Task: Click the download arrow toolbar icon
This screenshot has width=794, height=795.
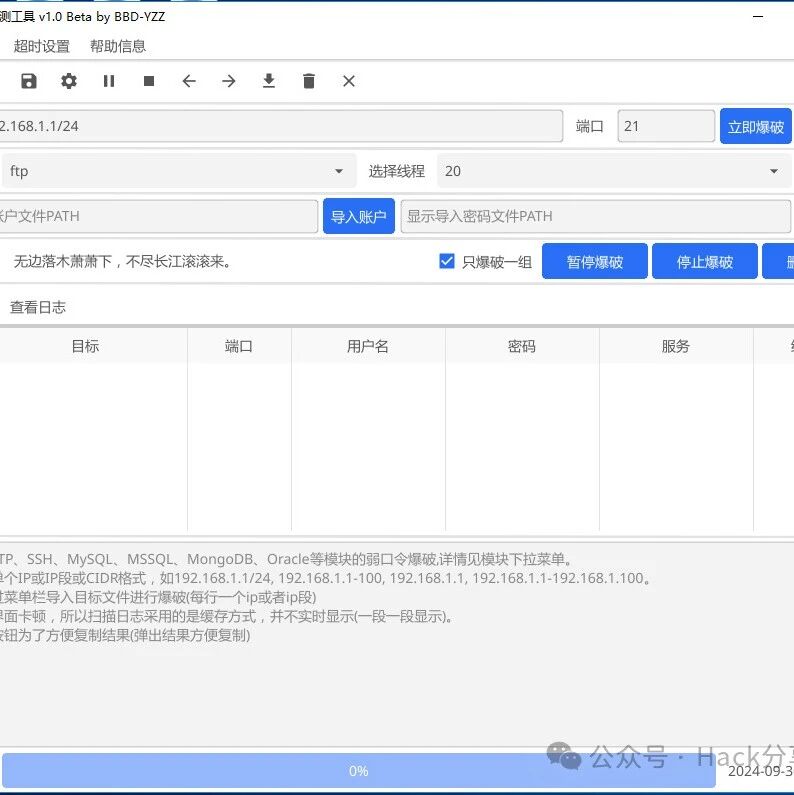Action: coord(269,81)
